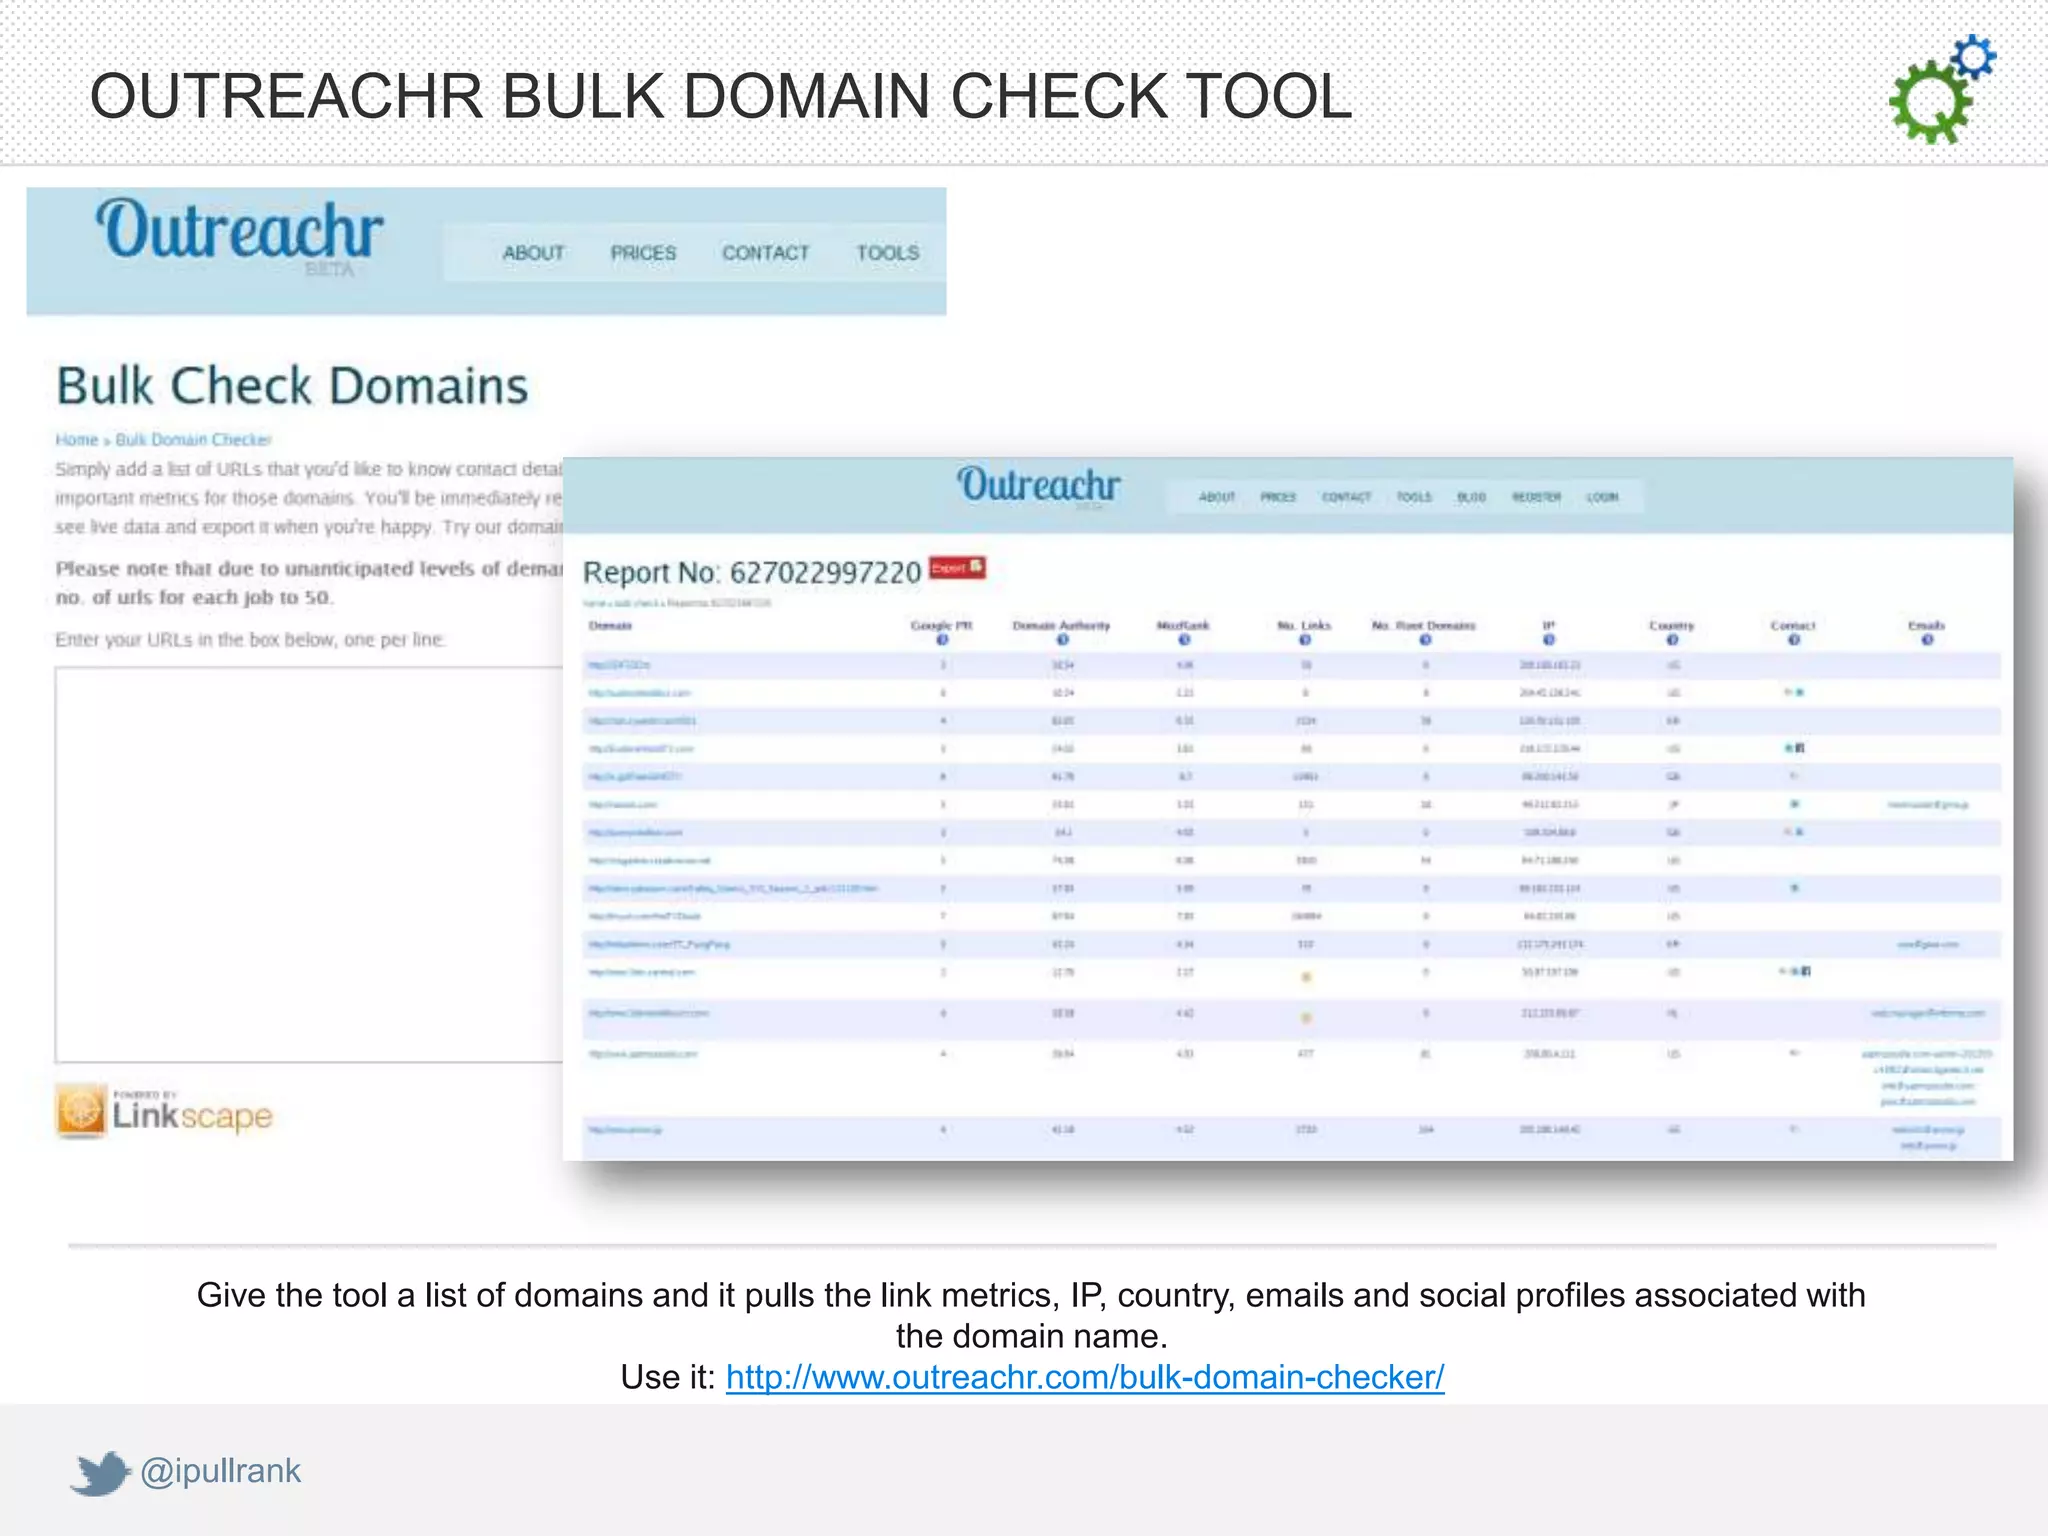
Task: Click the No. Root Domains info icon
Action: pos(1425,640)
